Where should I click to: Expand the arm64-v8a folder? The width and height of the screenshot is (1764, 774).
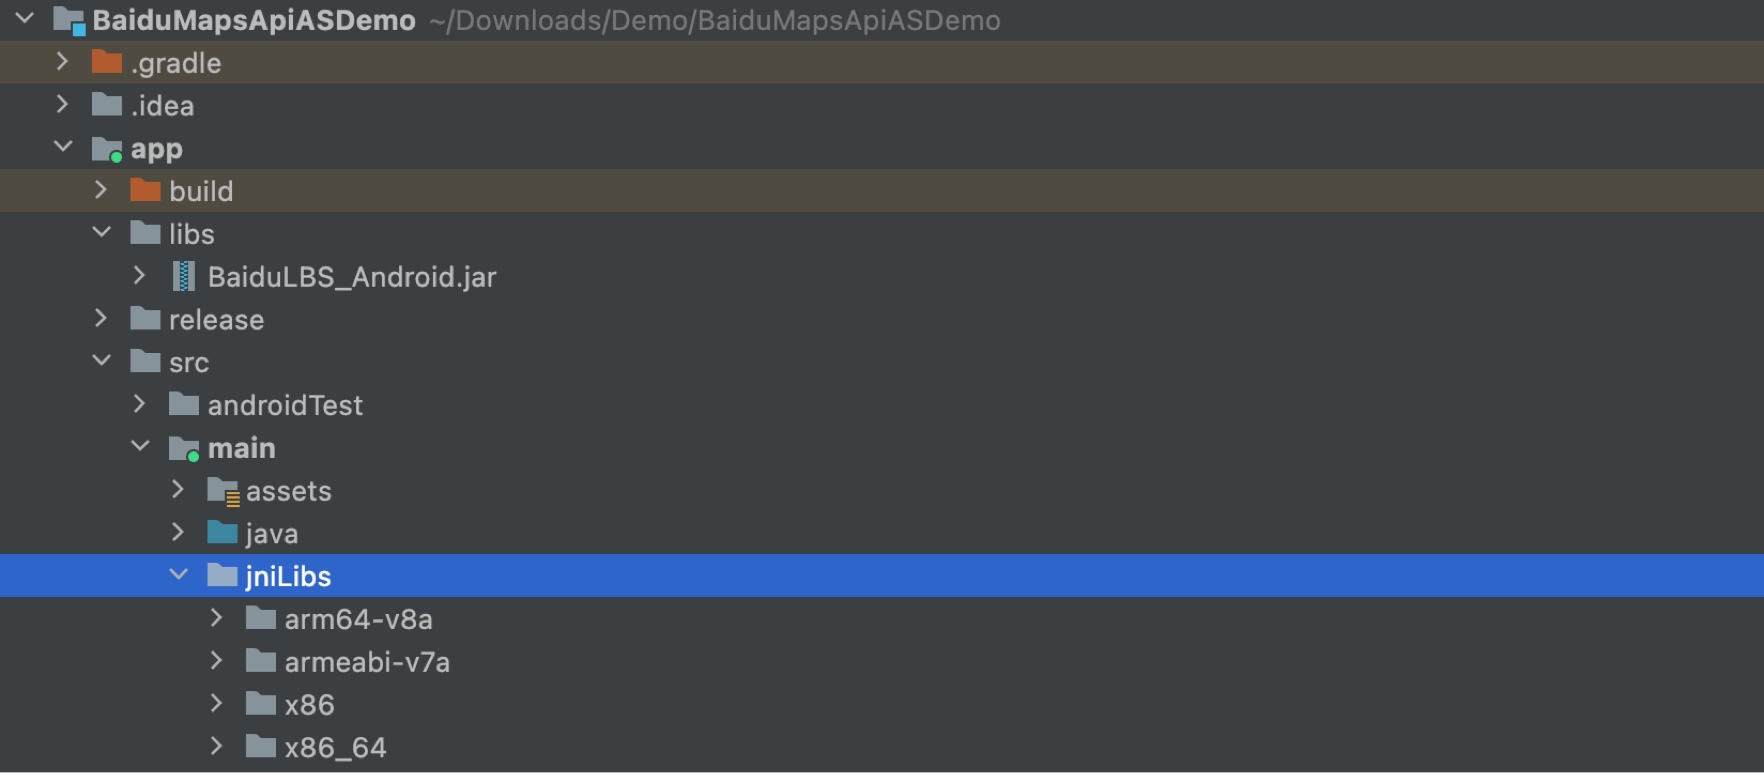[216, 619]
